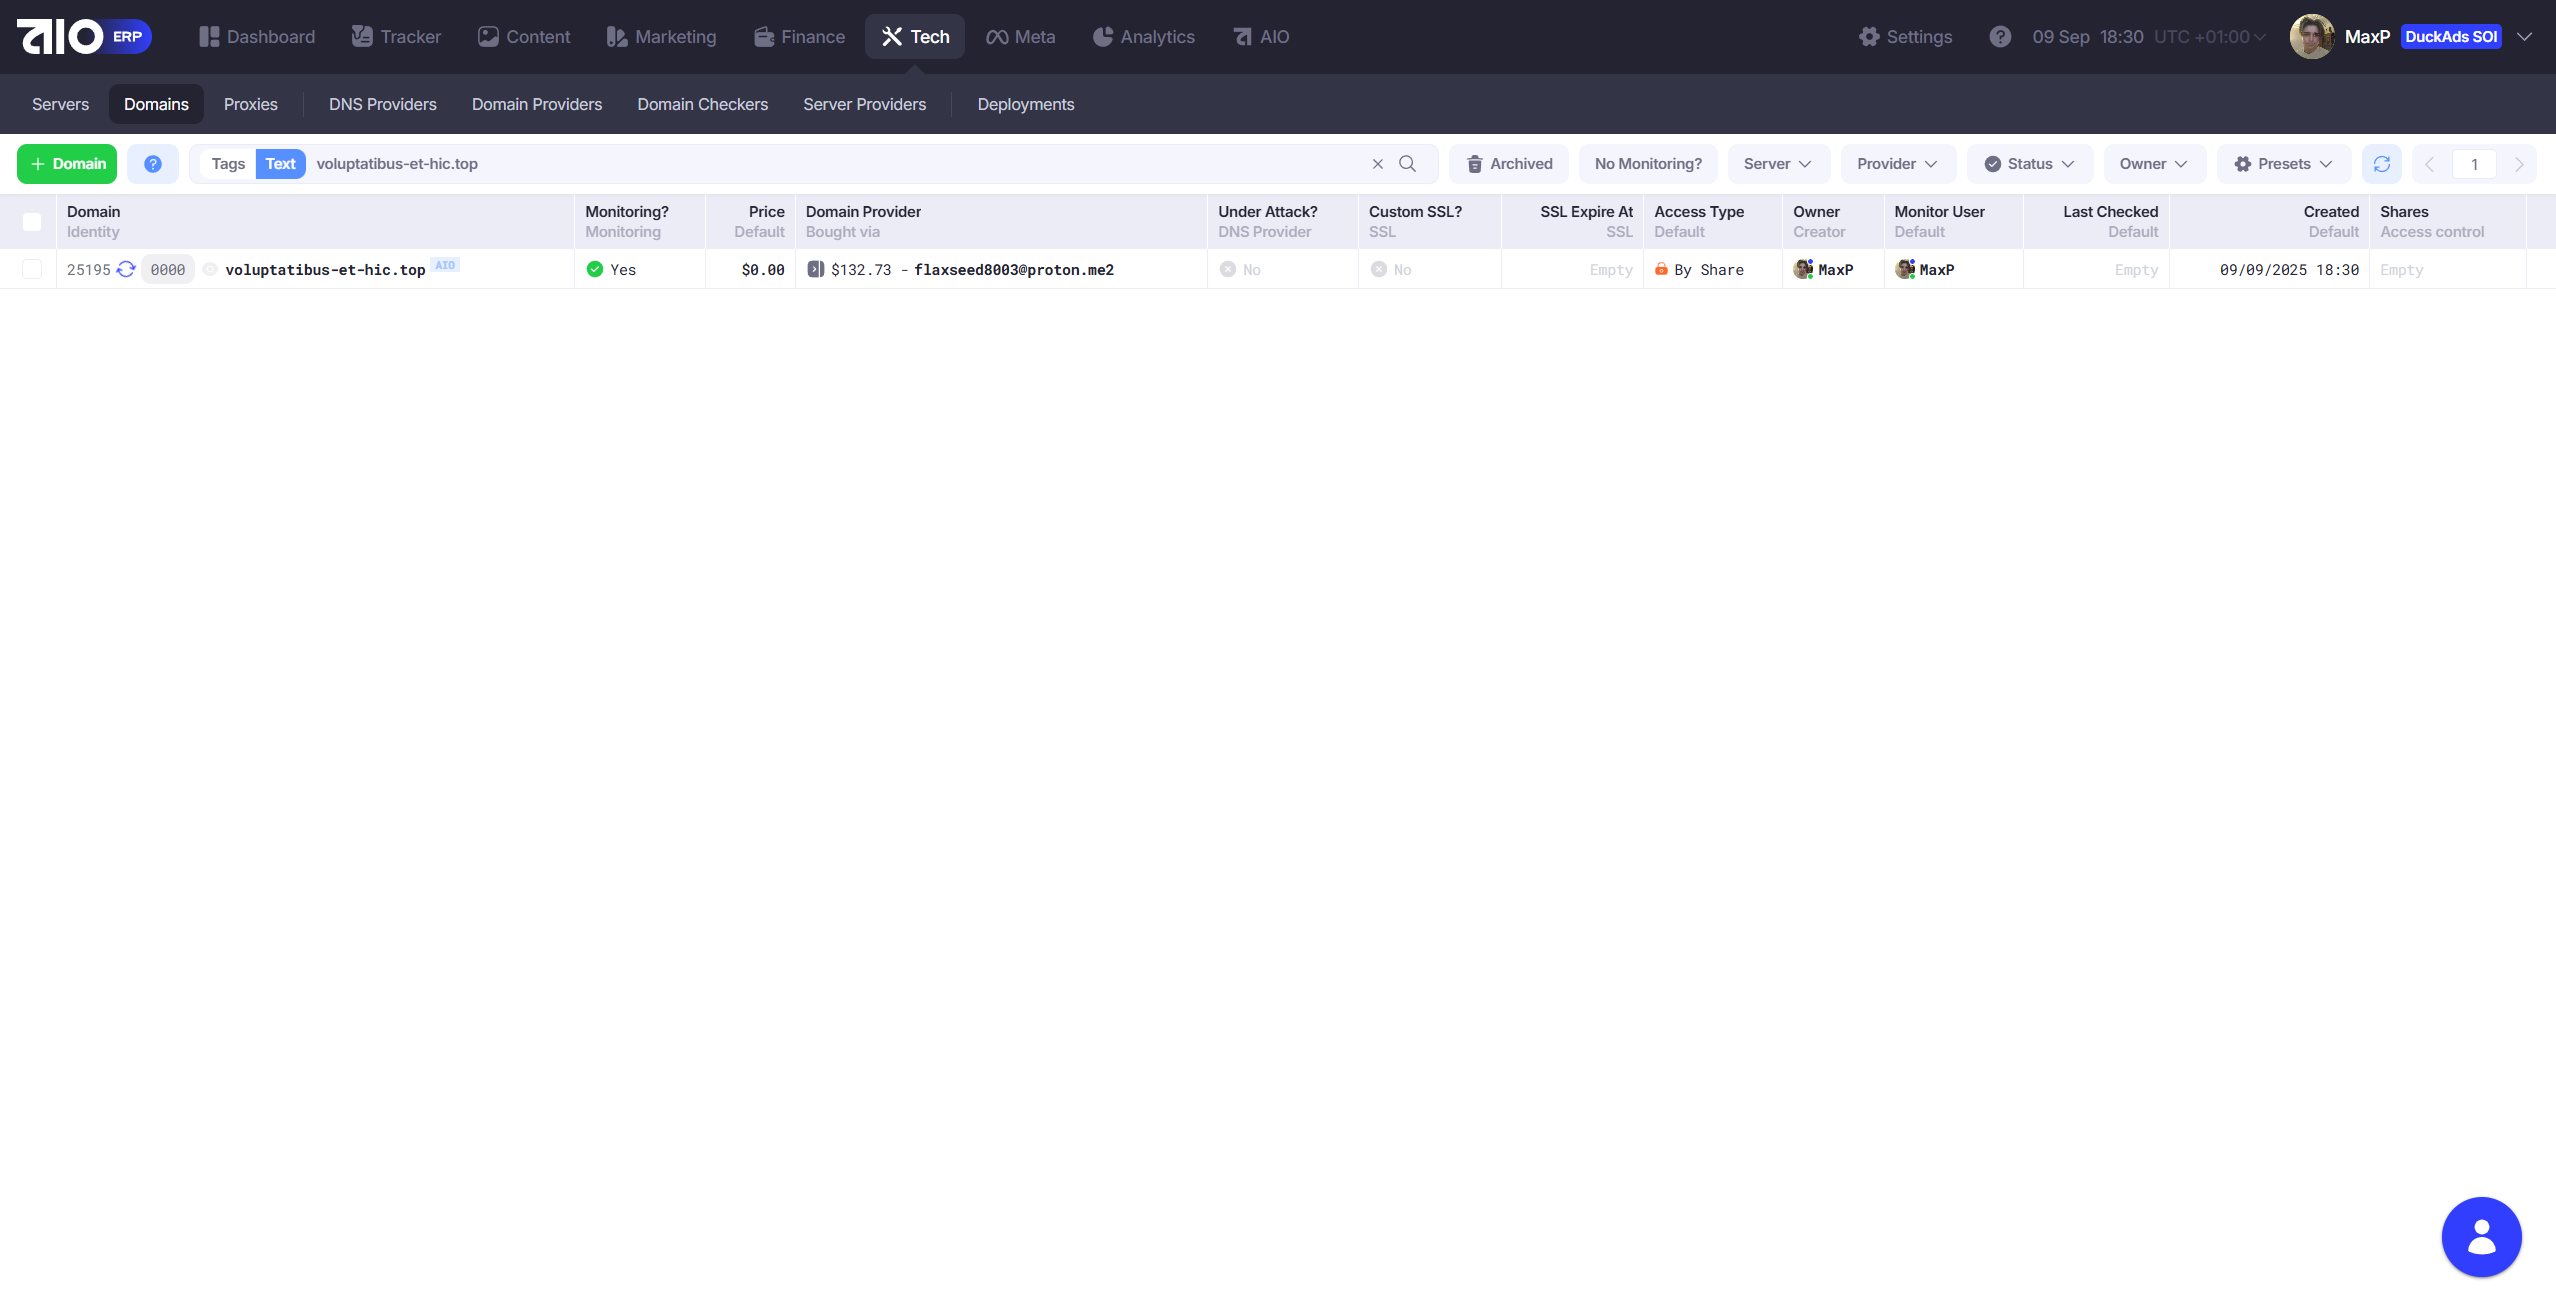Expand the user account chevron
This screenshot has width=2556, height=1311.
[x=2525, y=37]
